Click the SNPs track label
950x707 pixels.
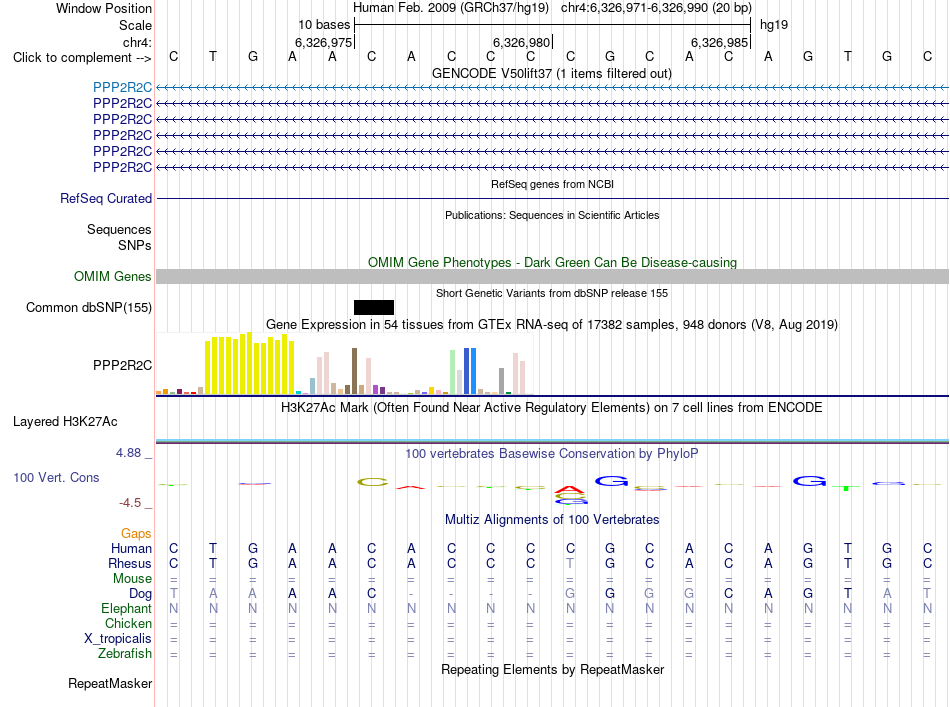[x=135, y=245]
